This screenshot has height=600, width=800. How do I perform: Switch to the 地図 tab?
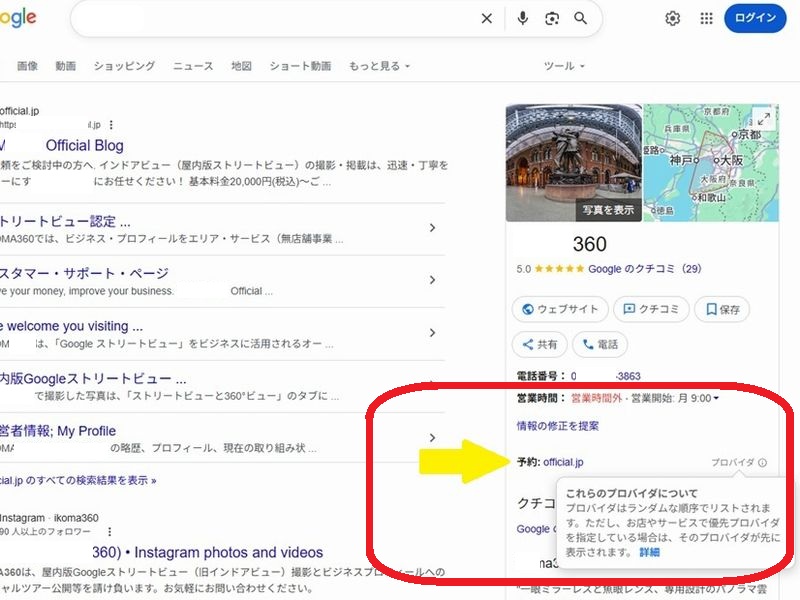tap(241, 66)
